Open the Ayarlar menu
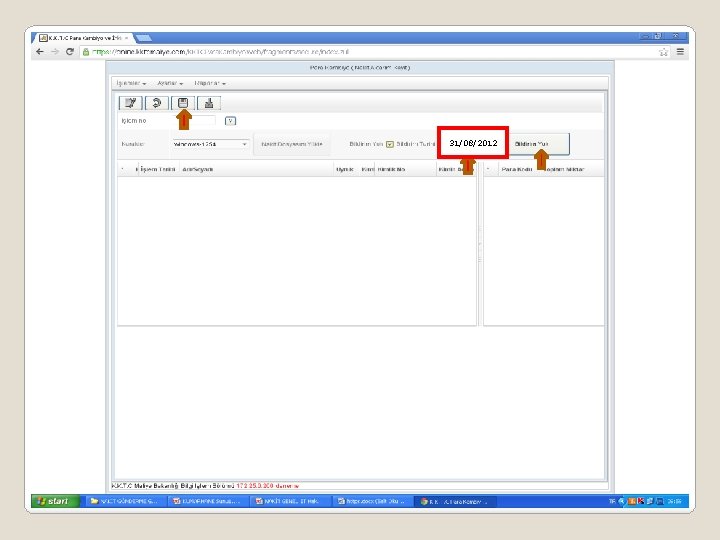This screenshot has height=540, width=720. (170, 83)
